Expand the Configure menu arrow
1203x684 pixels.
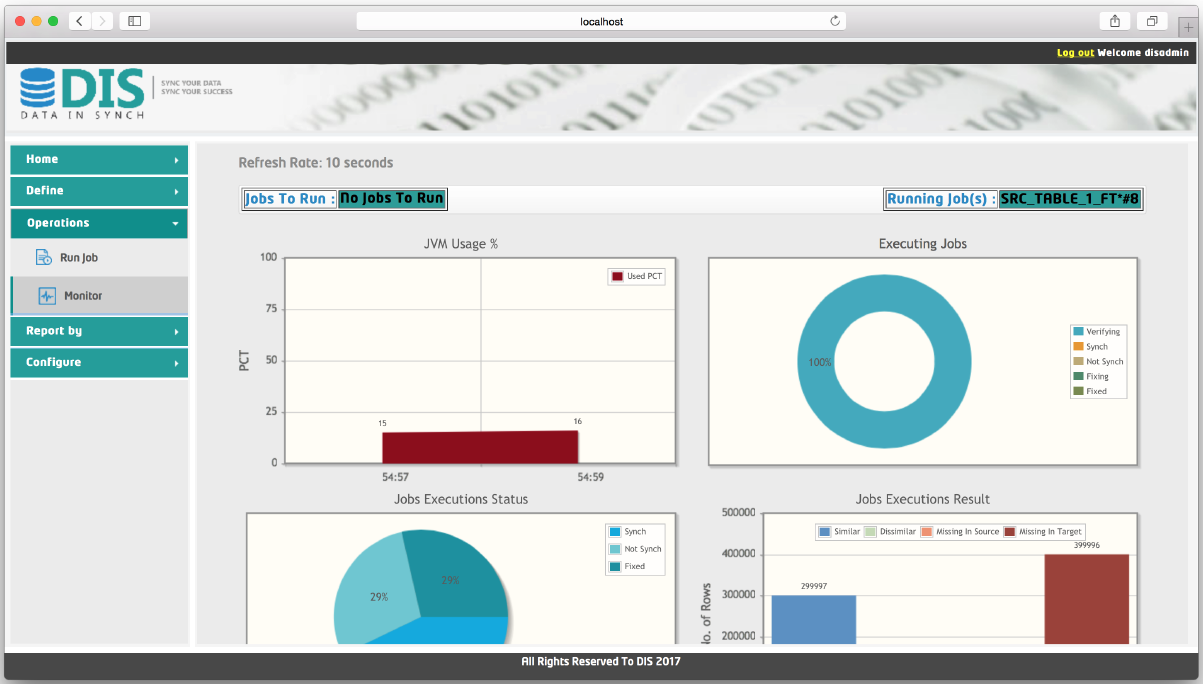[176, 363]
